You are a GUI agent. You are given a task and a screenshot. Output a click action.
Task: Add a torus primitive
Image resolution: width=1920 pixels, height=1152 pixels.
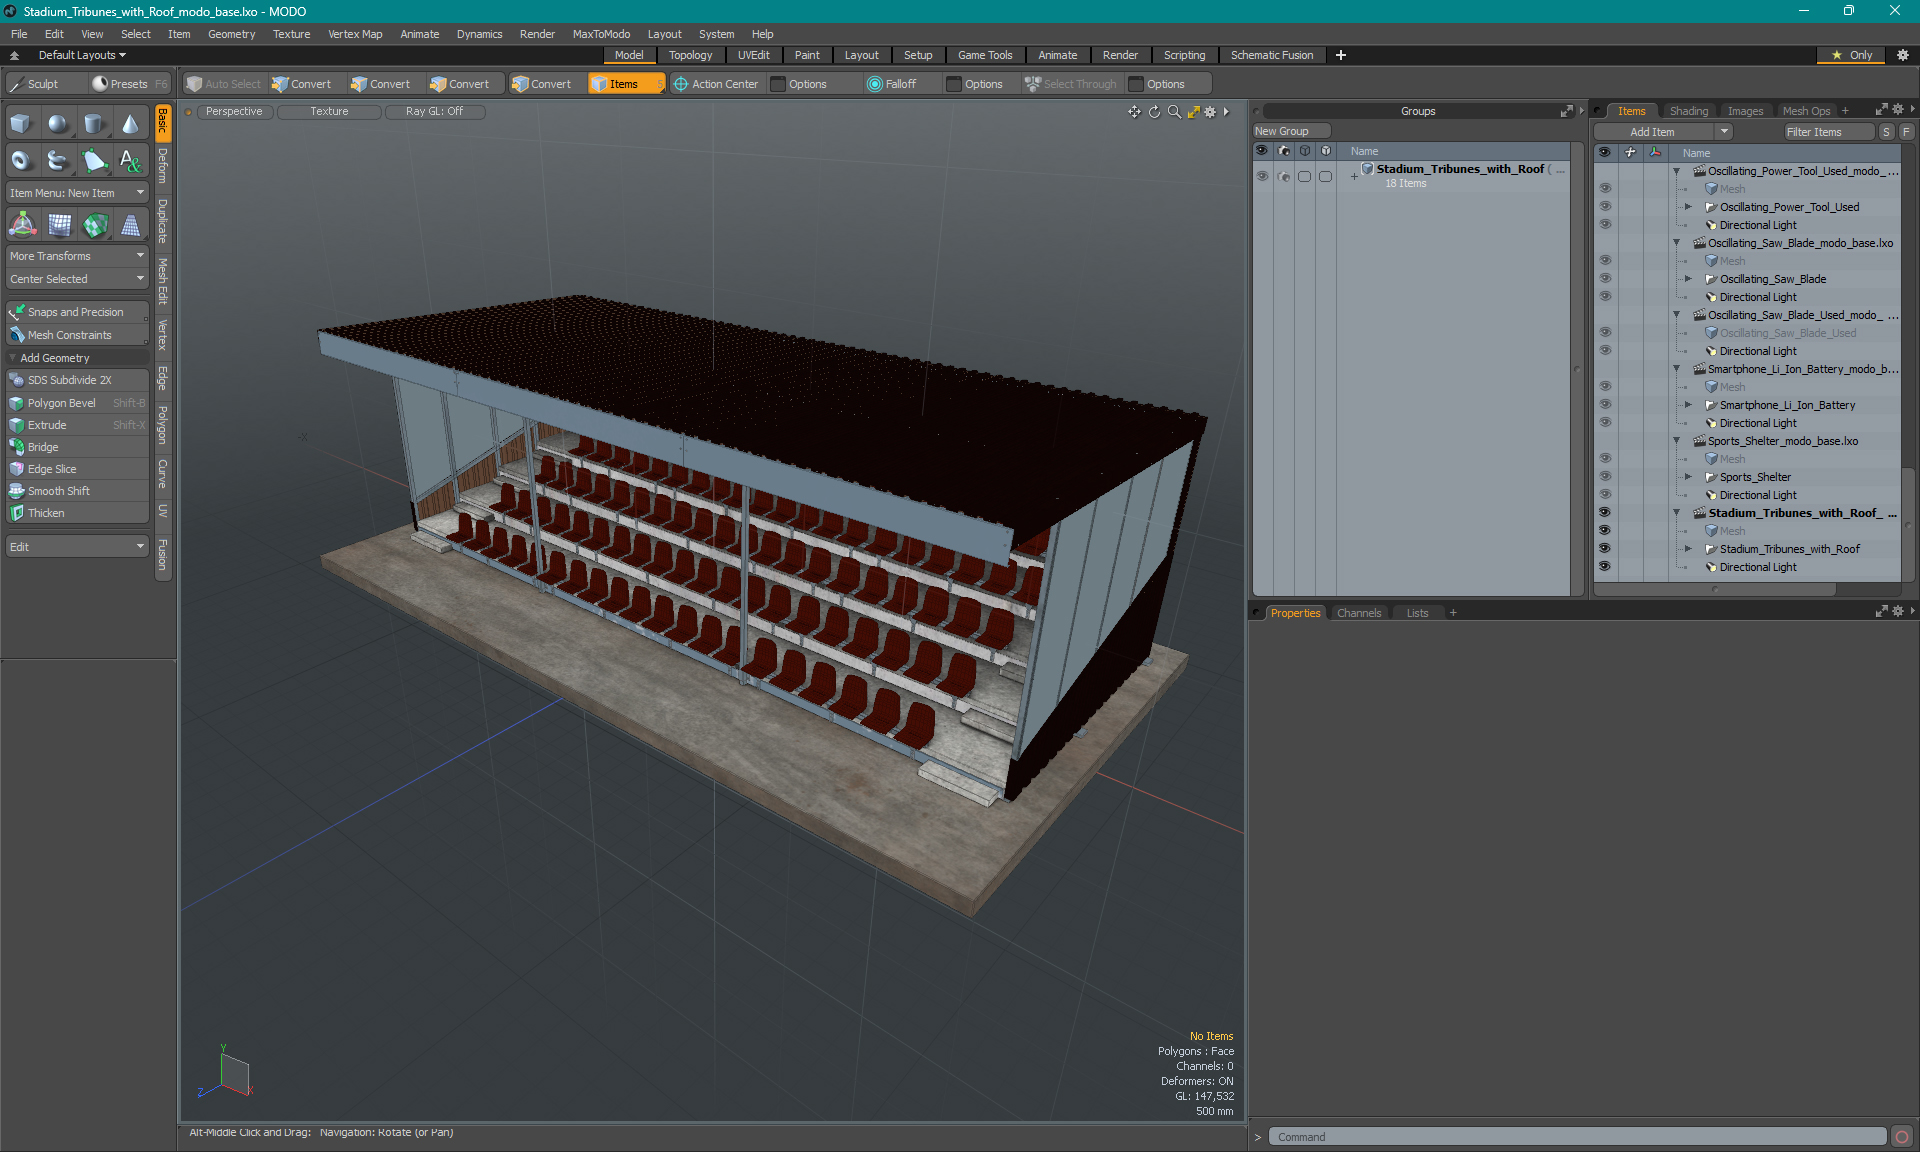point(21,160)
